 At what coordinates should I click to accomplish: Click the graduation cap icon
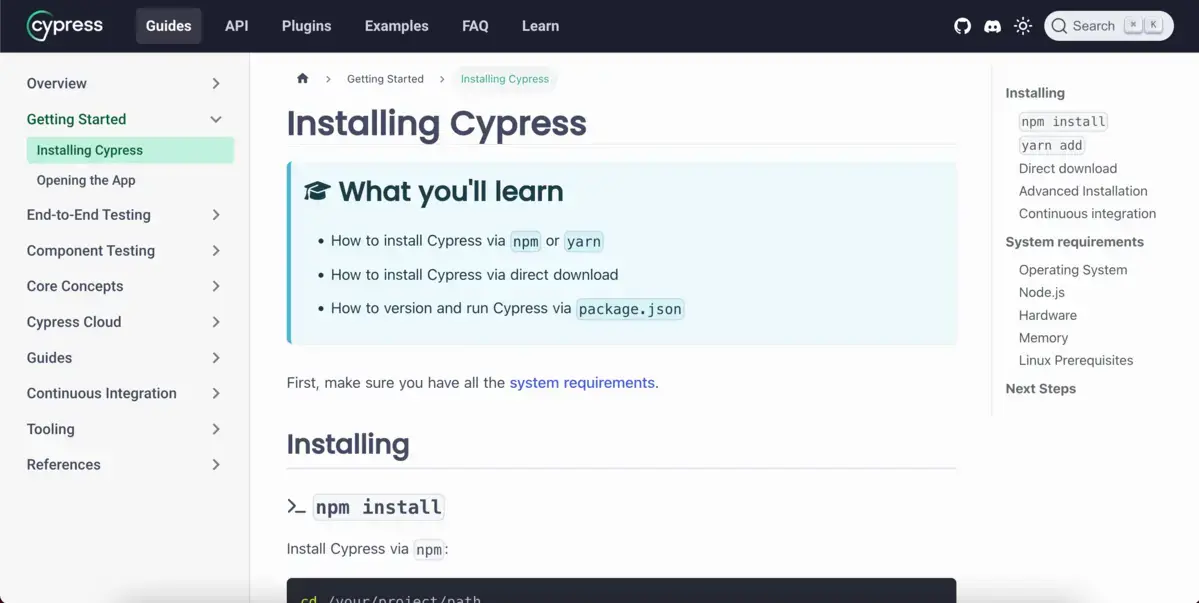[317, 191]
